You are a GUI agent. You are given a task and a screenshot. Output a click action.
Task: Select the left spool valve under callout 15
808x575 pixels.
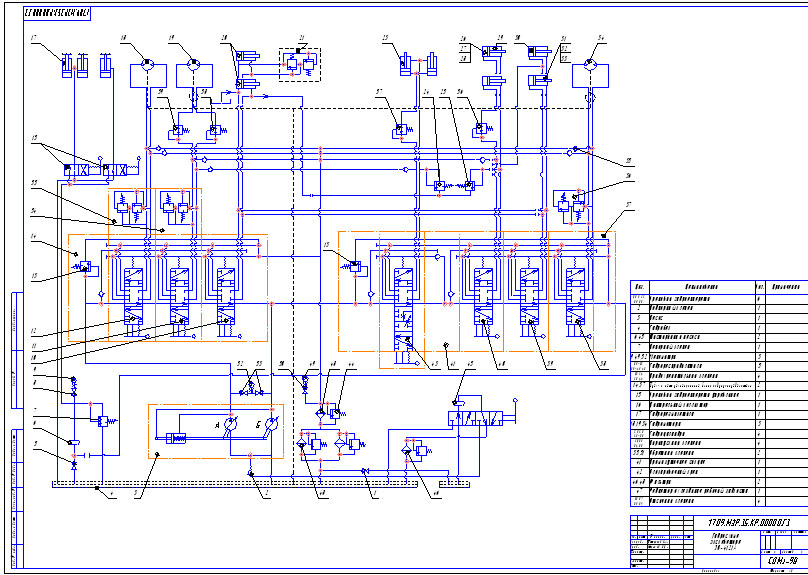click(70, 170)
